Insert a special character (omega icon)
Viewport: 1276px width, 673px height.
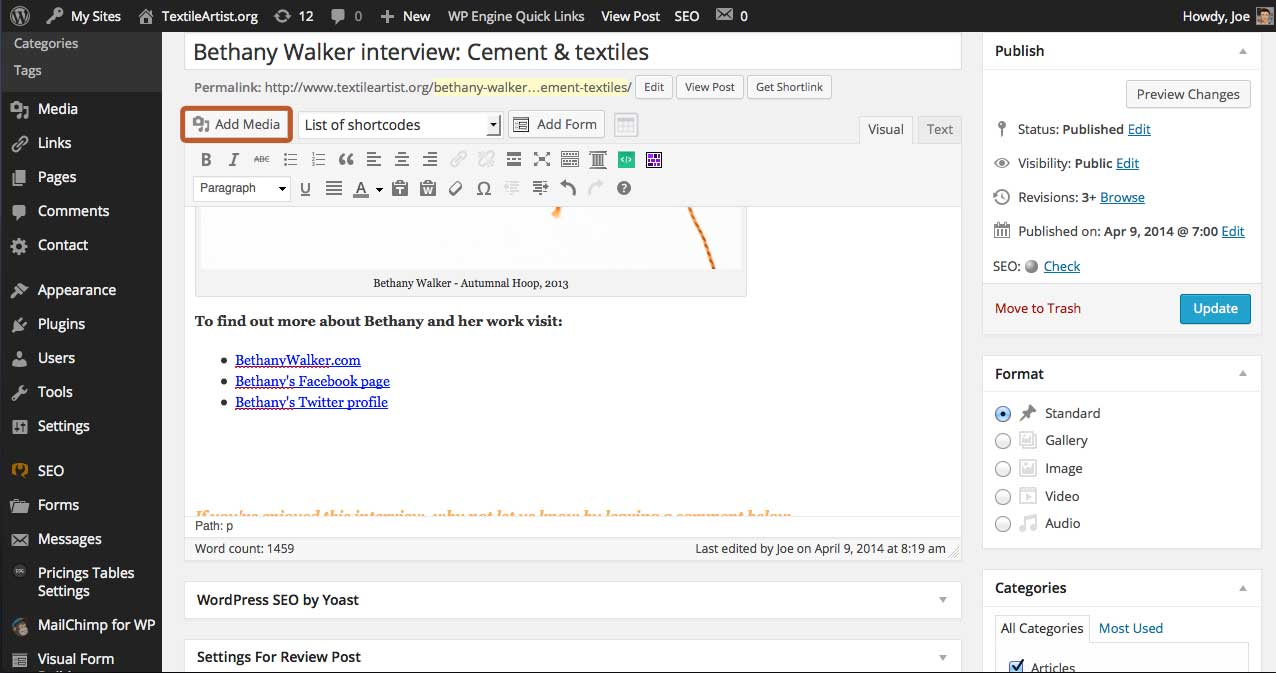tap(484, 188)
